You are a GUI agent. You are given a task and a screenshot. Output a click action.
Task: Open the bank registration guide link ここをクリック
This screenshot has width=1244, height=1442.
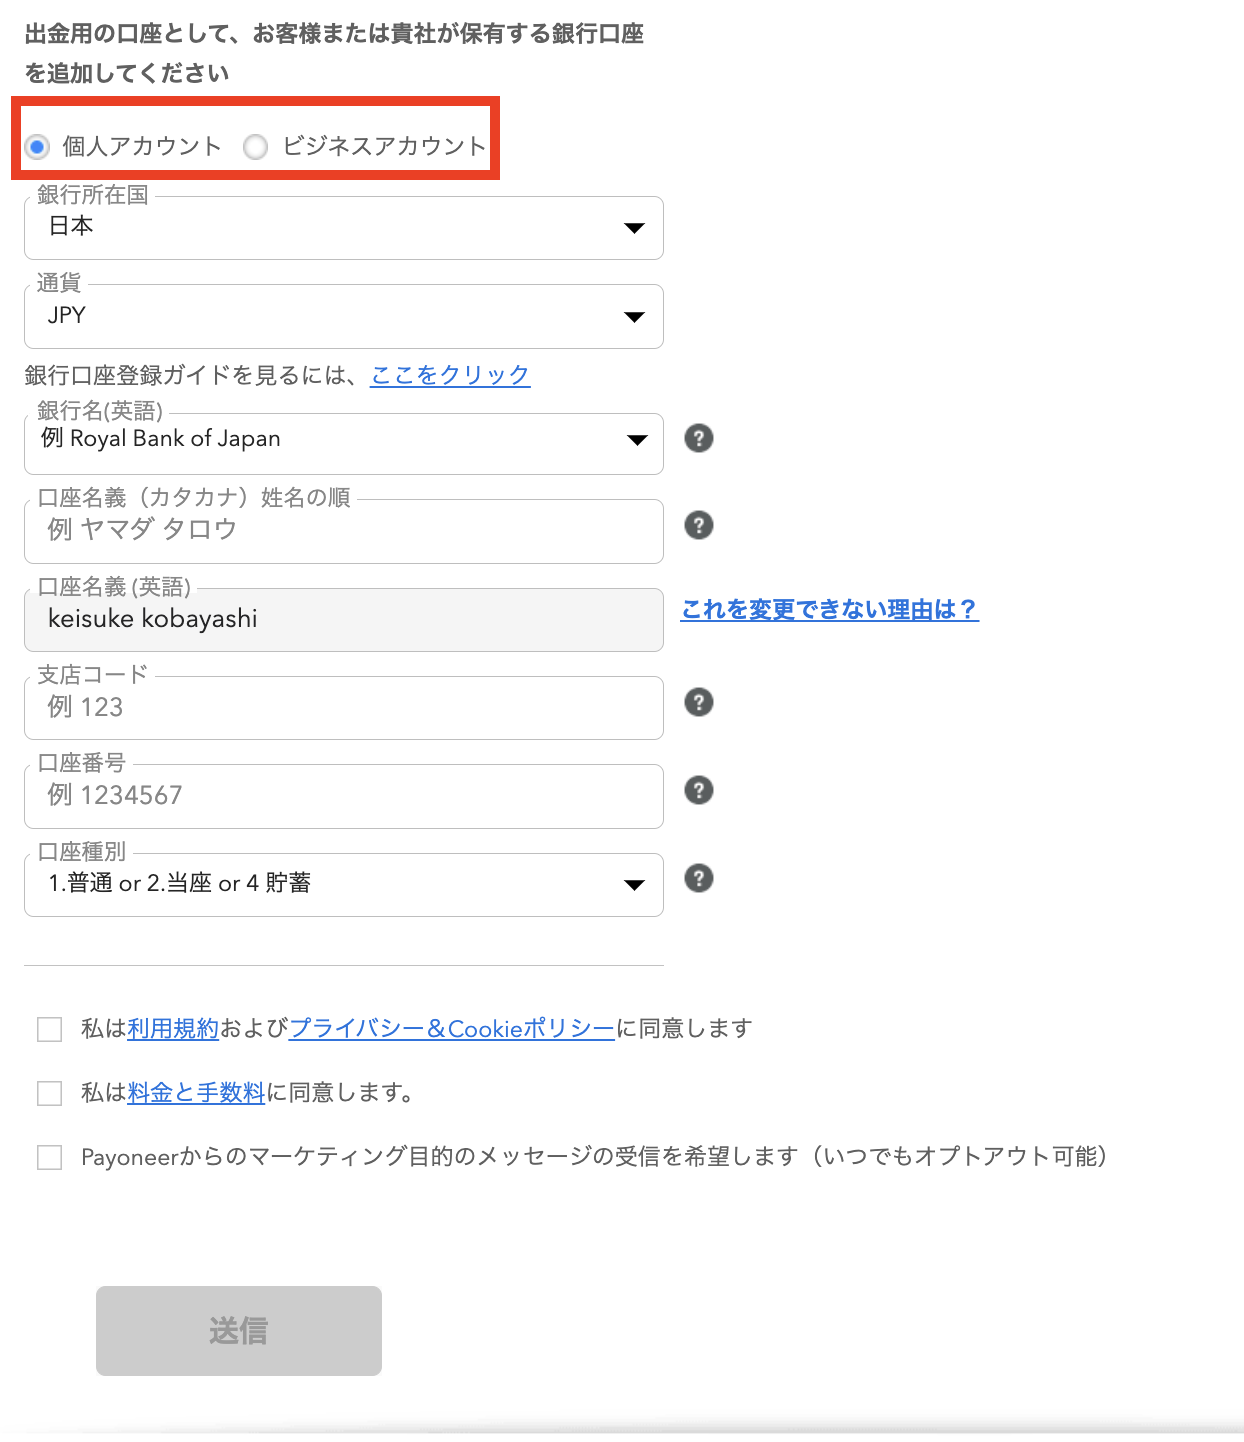pos(450,375)
